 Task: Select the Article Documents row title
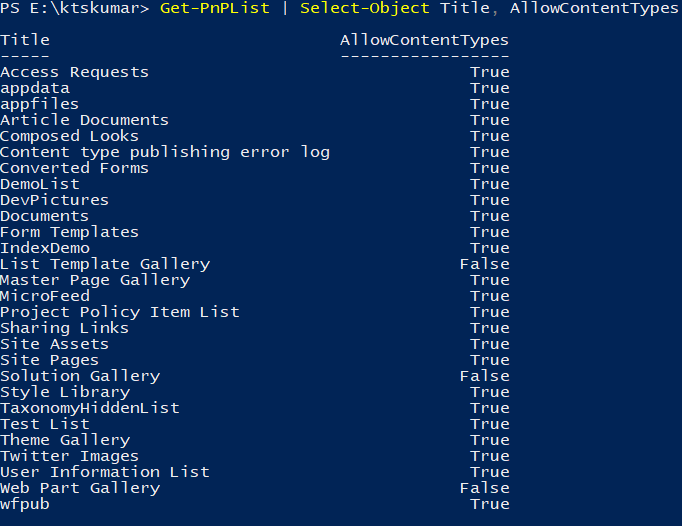(84, 121)
